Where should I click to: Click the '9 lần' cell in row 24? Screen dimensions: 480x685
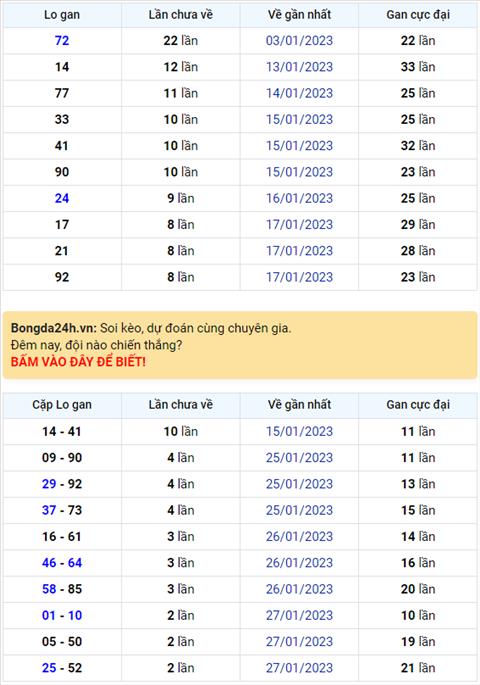180,198
